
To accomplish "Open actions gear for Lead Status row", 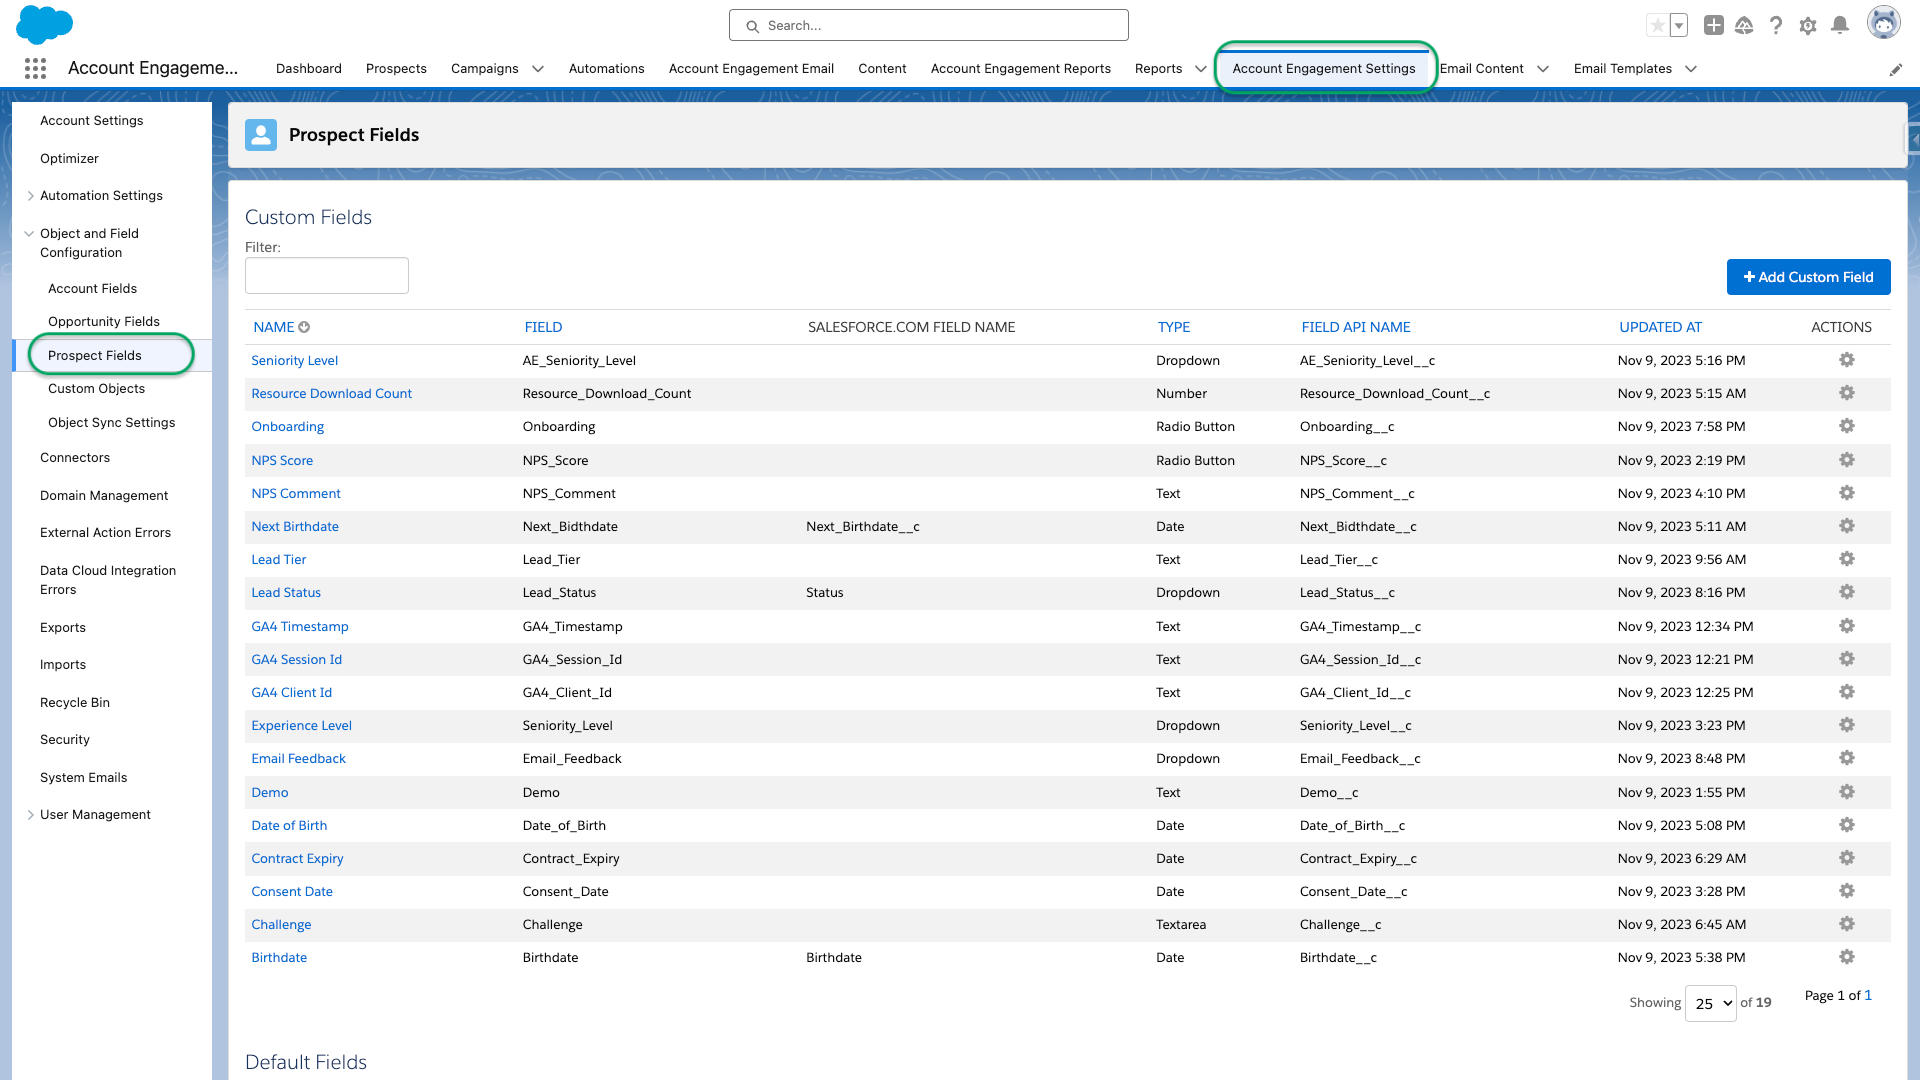I will point(1847,592).
